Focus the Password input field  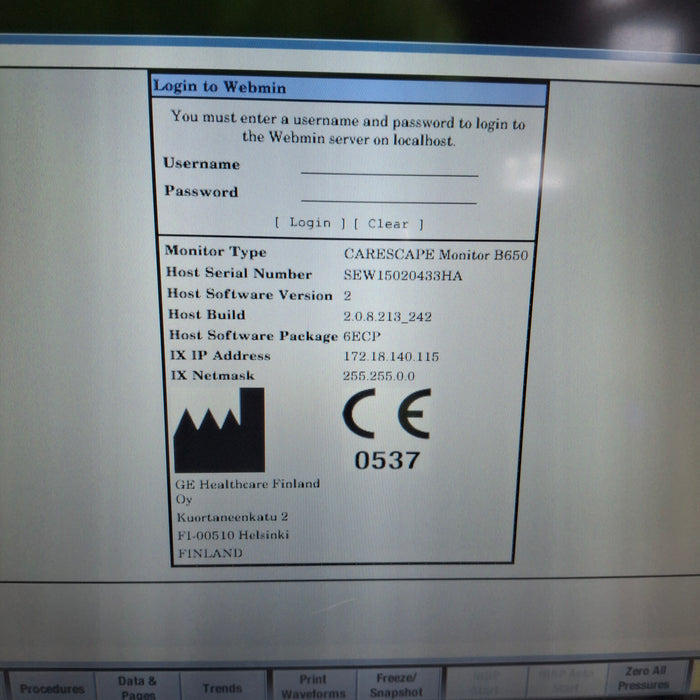click(389, 194)
